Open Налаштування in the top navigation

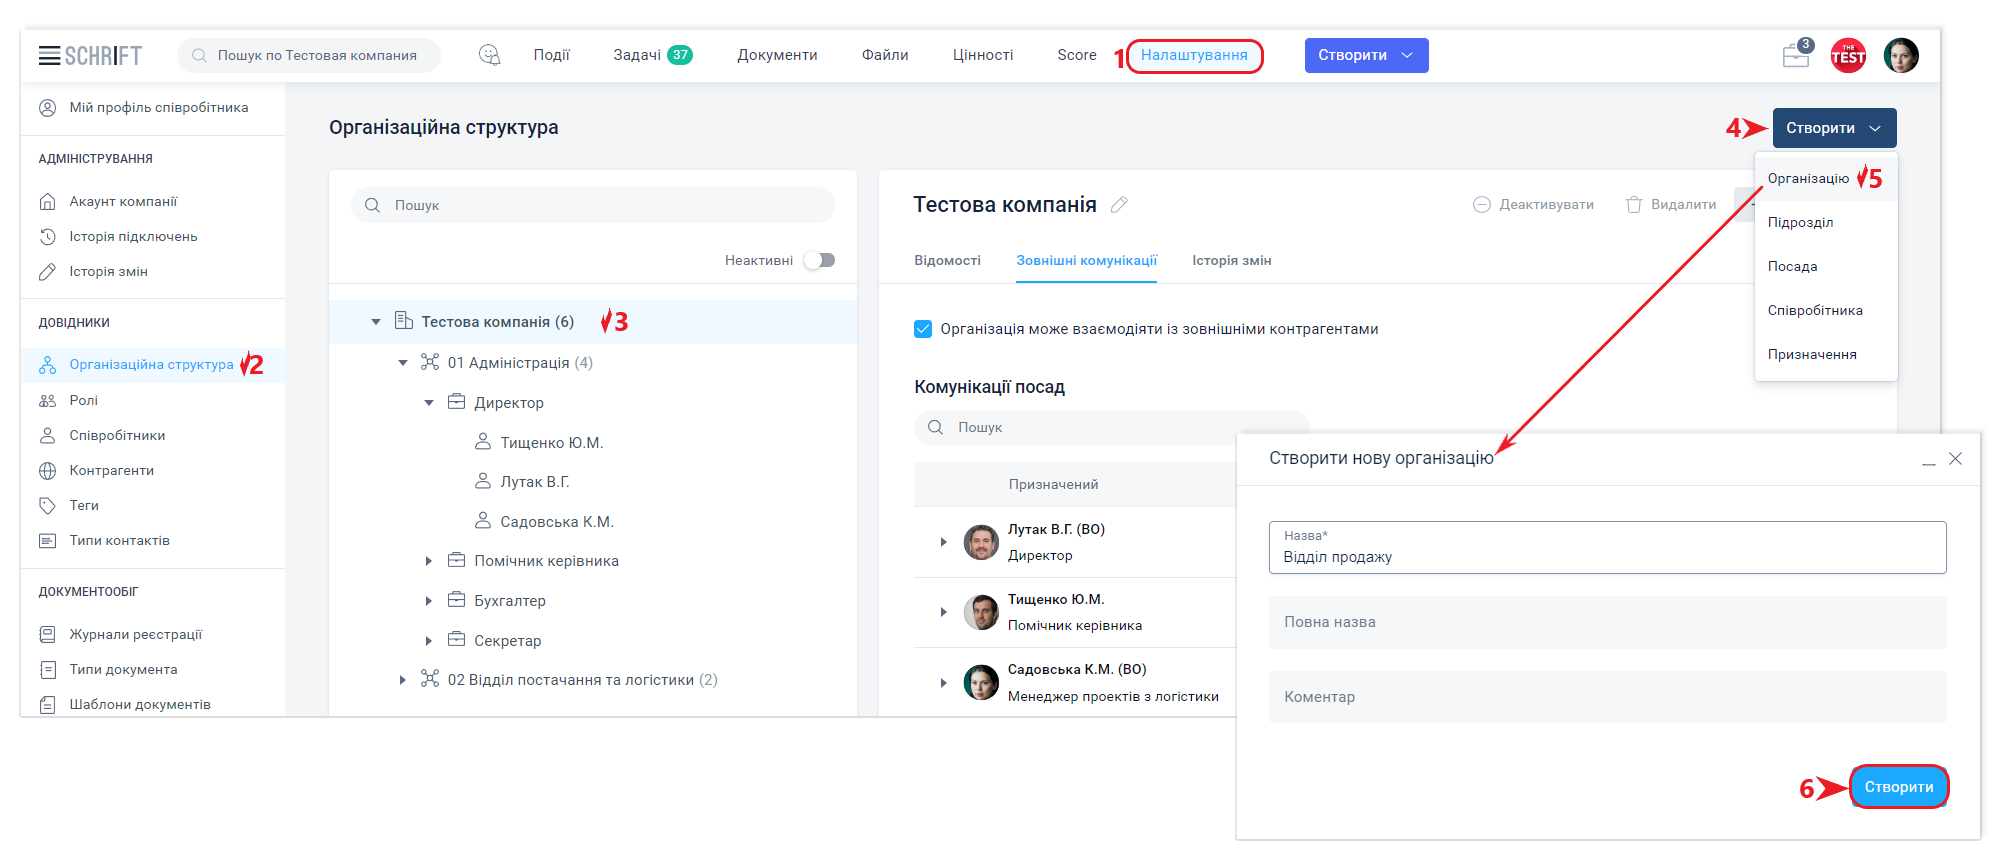[1194, 55]
